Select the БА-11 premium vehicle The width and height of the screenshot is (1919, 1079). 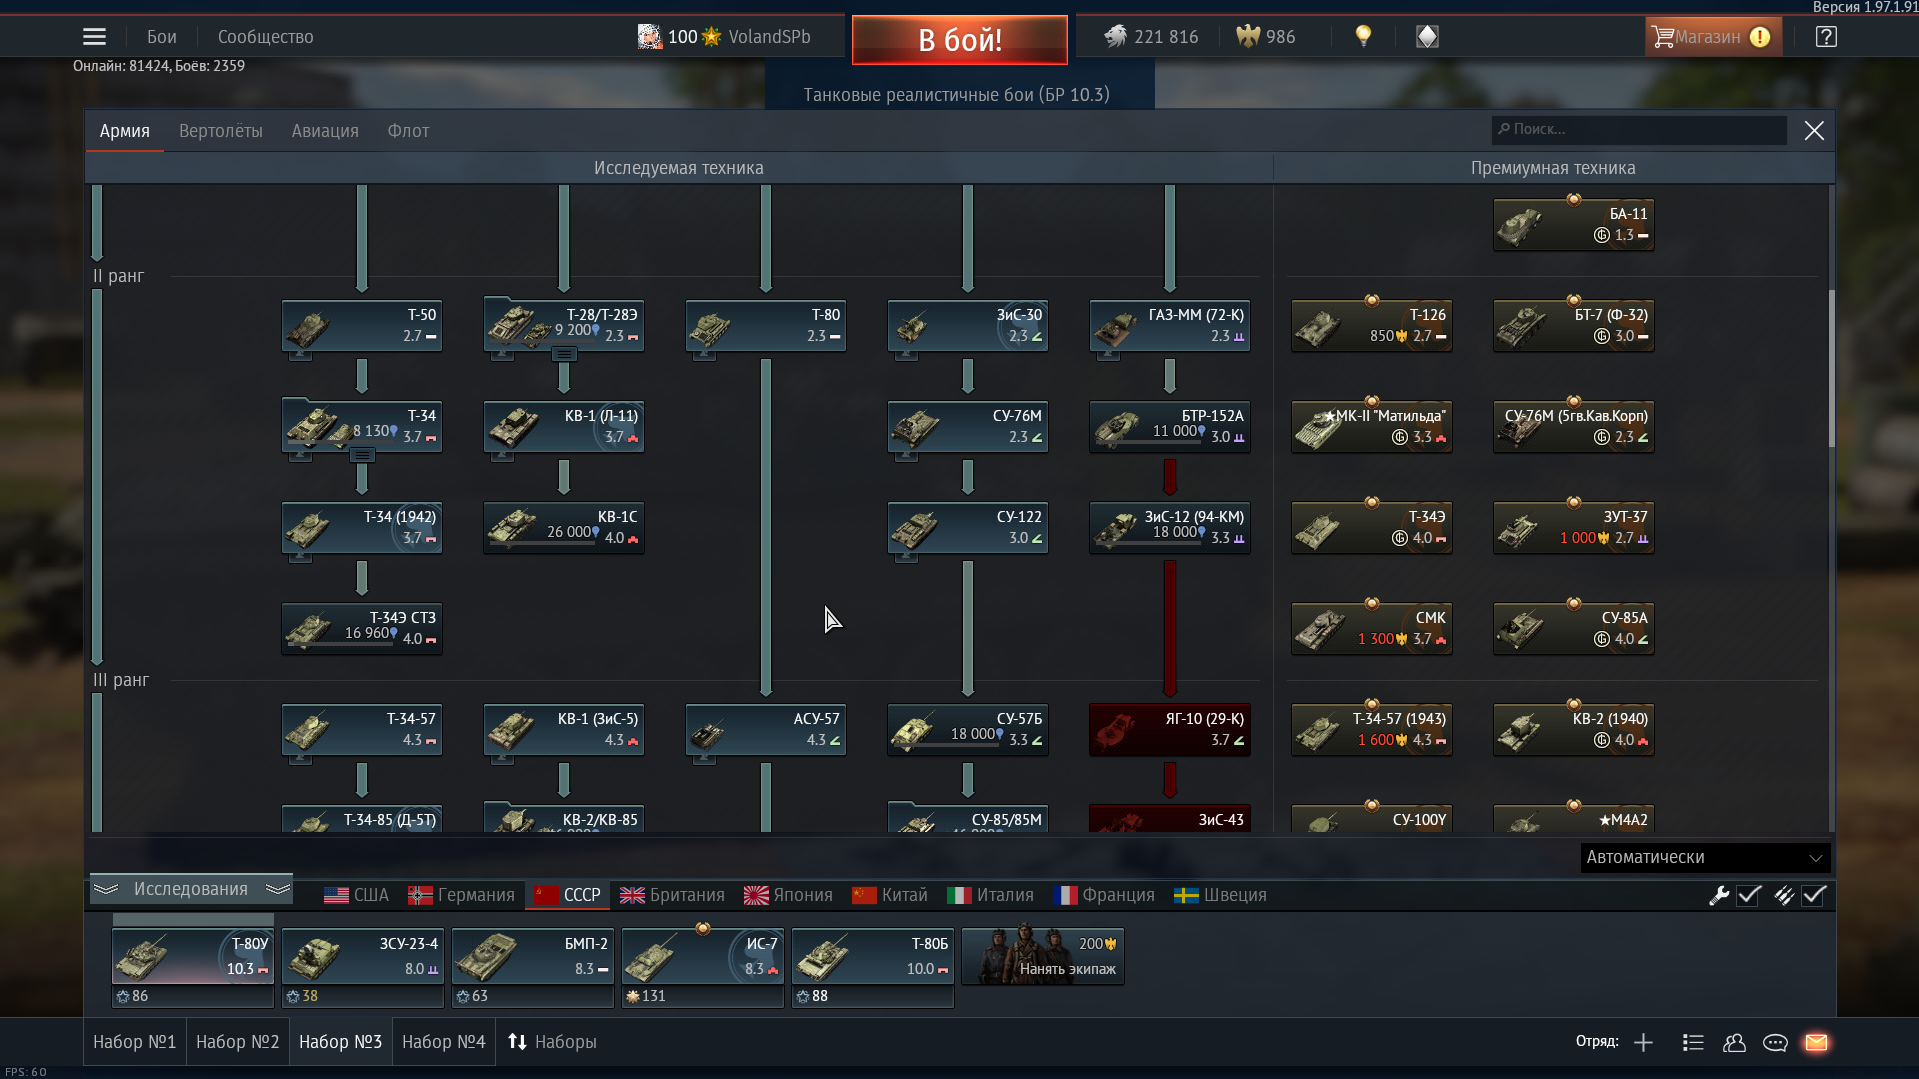coord(1574,224)
